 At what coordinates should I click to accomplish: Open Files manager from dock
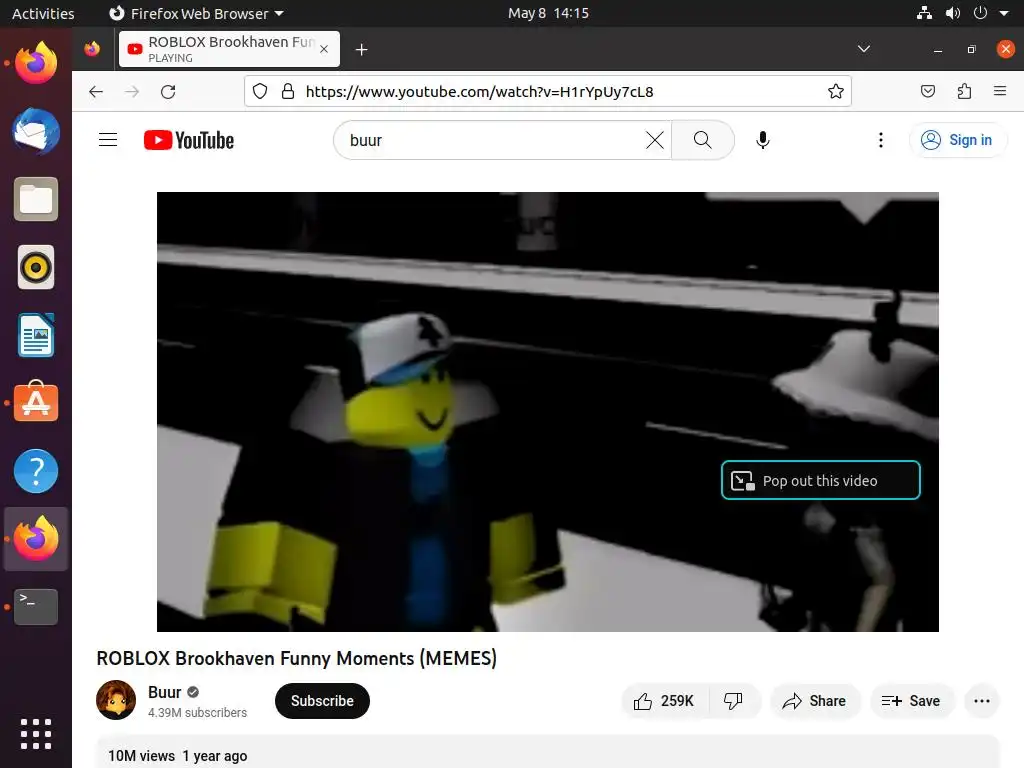[36, 199]
